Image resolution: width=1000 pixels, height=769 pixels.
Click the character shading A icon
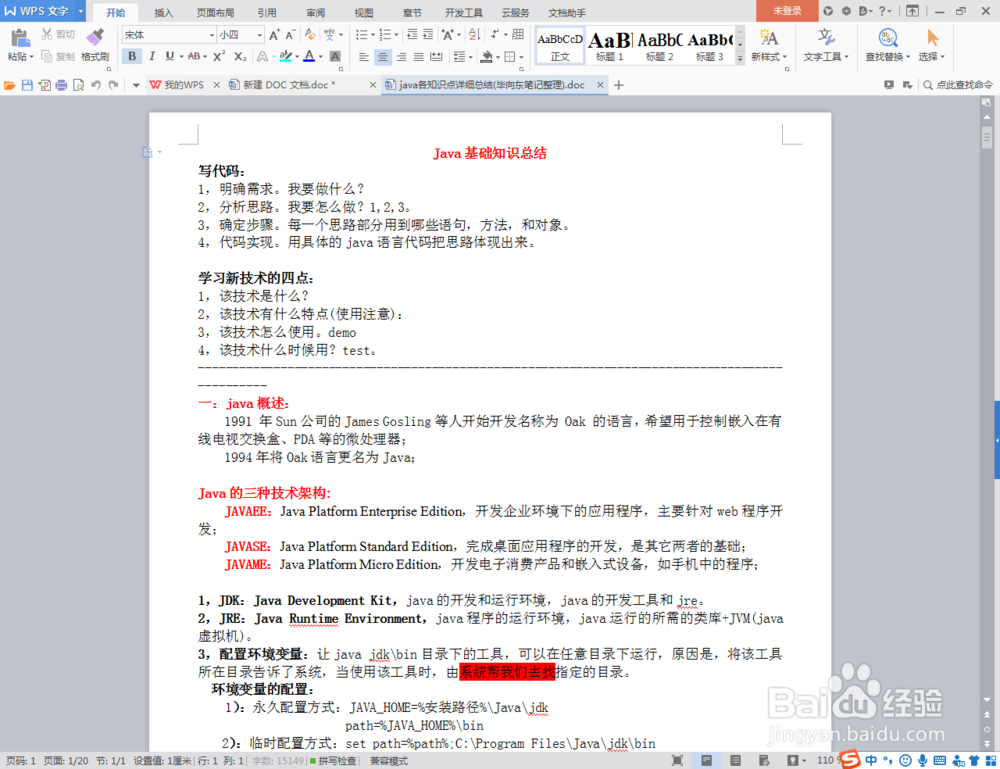coord(335,56)
